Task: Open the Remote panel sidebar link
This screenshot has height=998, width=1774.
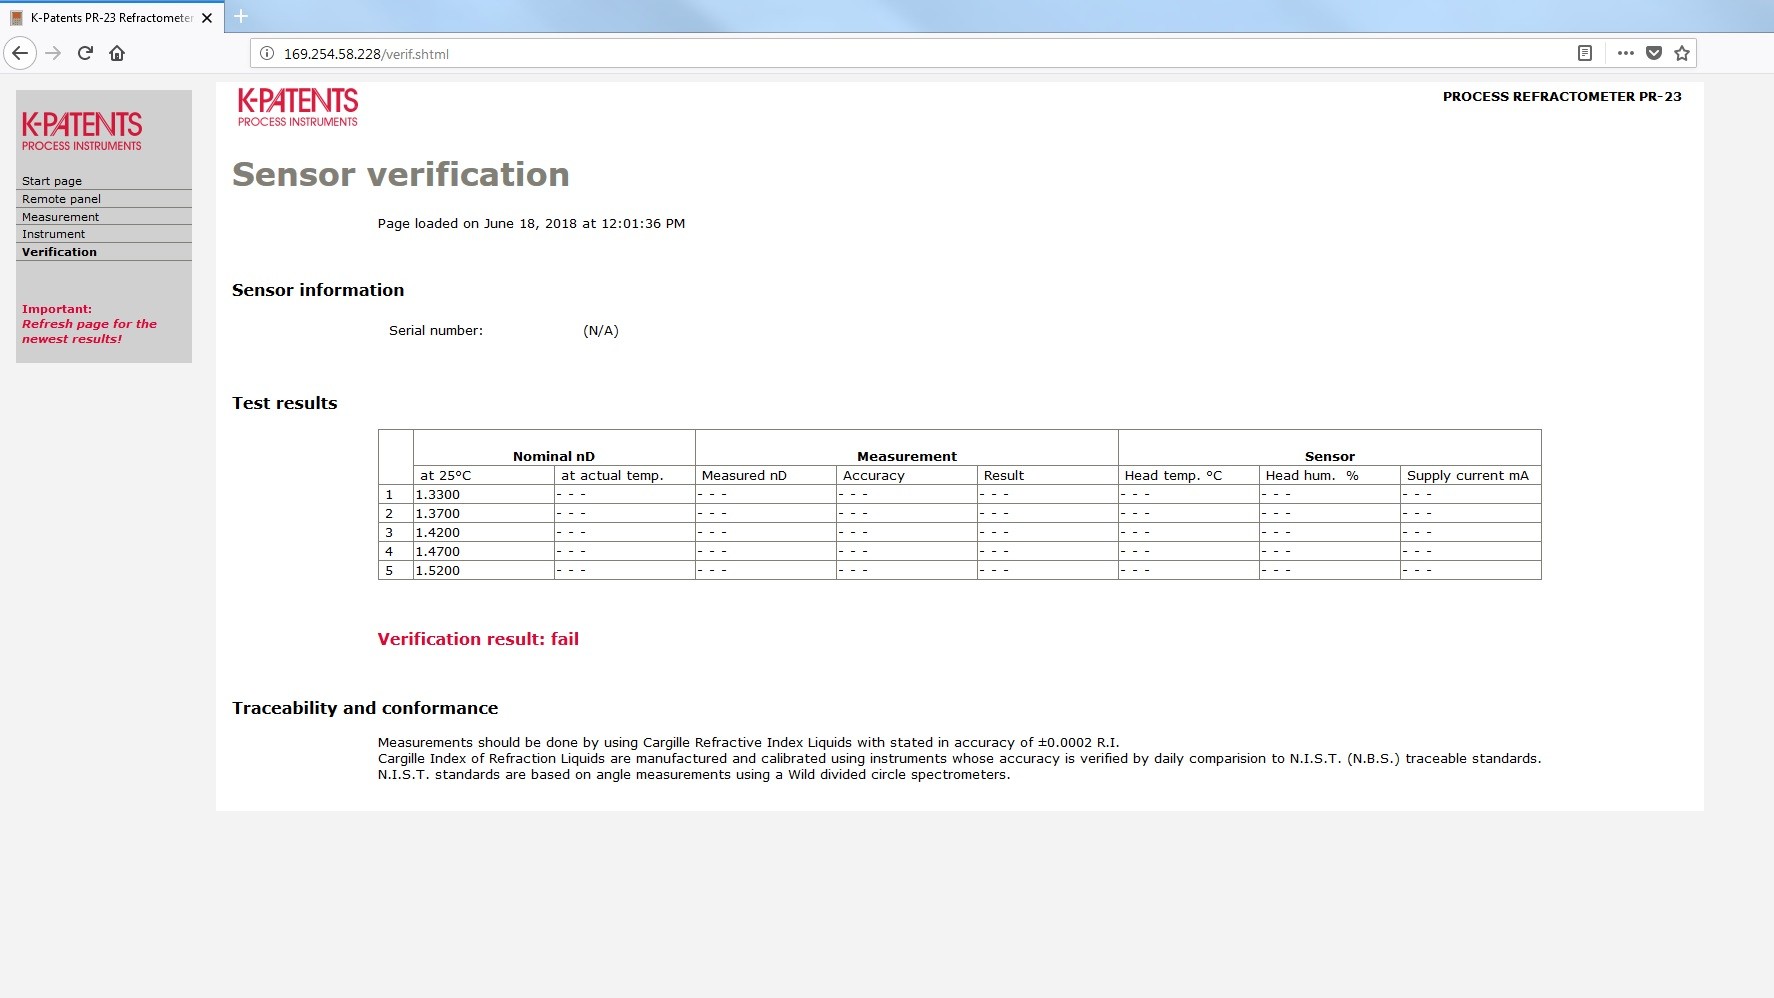Action: point(61,199)
